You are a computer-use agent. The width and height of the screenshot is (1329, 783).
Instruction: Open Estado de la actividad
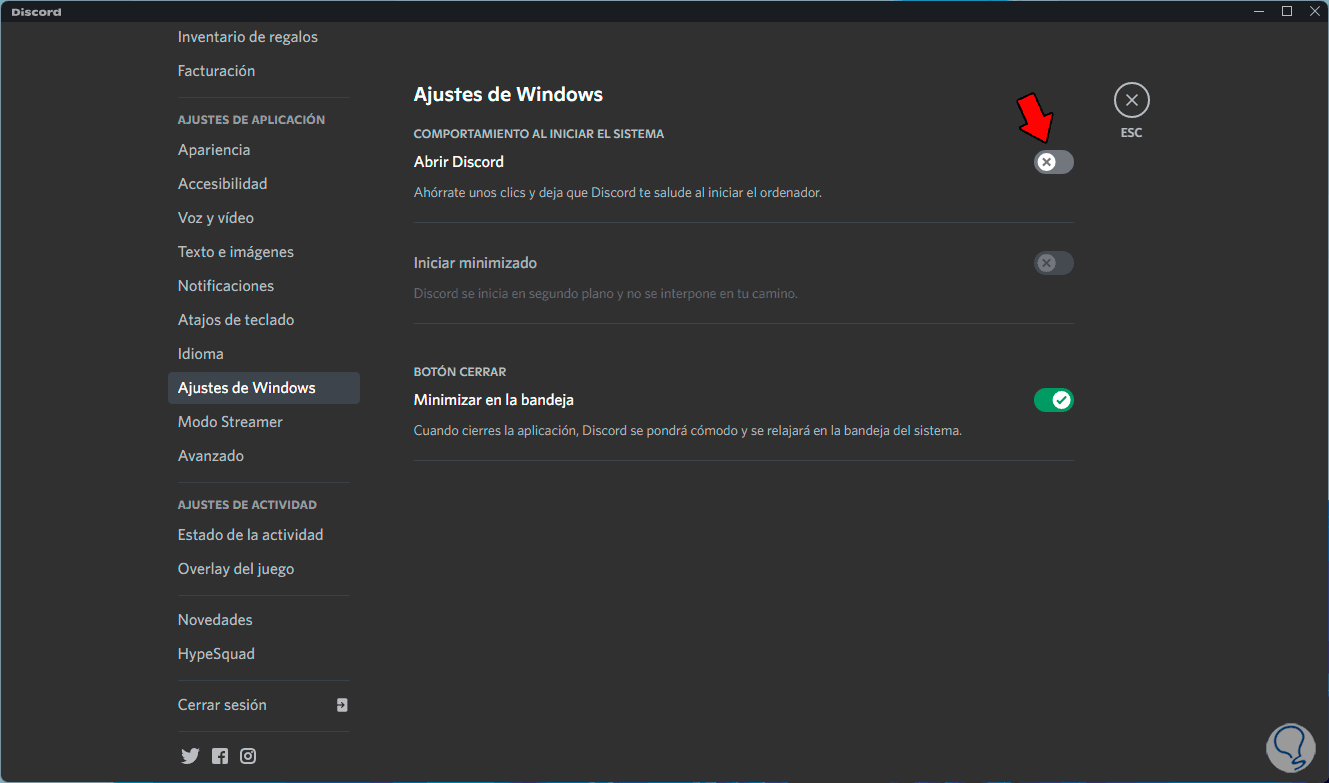click(x=264, y=535)
